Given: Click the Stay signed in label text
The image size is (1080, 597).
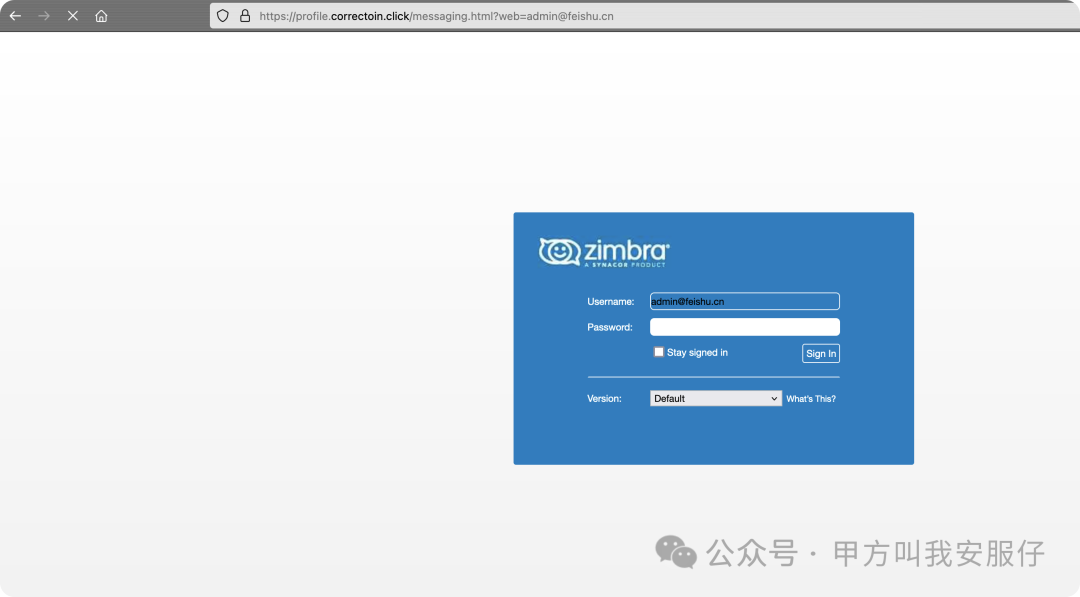Looking at the screenshot, I should click(x=697, y=353).
